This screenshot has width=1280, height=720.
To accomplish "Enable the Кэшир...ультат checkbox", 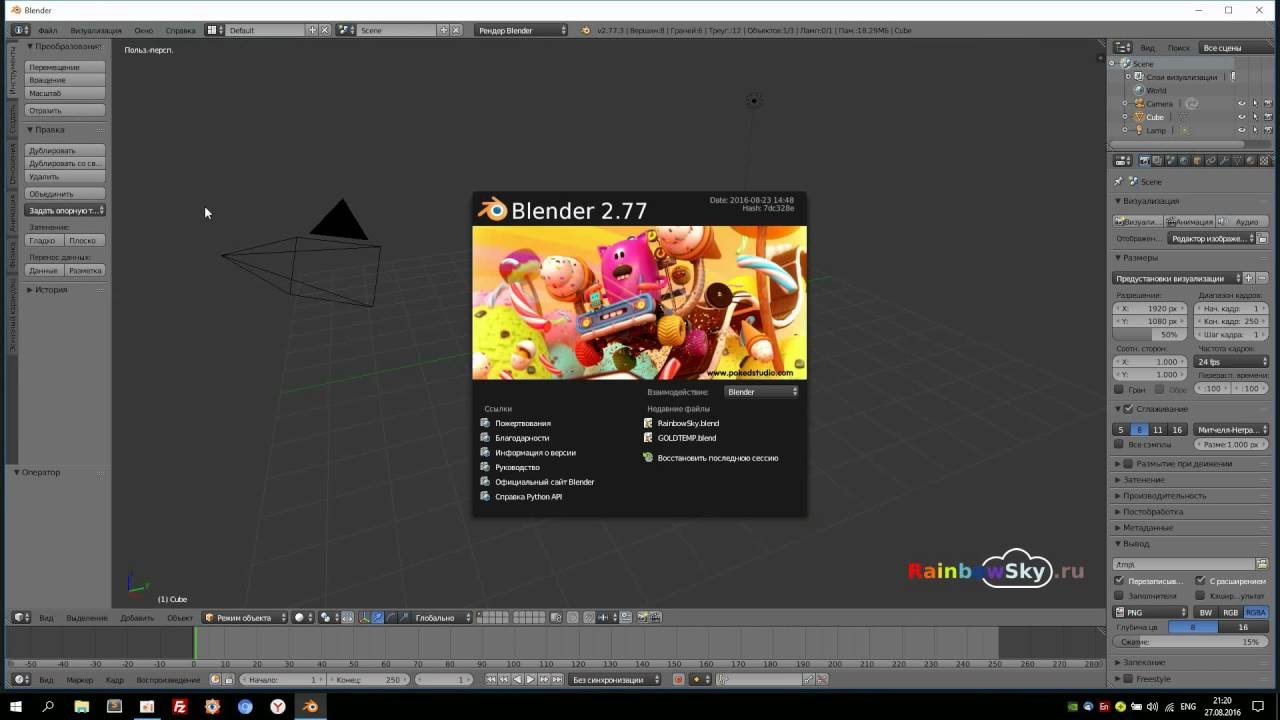I will 1200,596.
